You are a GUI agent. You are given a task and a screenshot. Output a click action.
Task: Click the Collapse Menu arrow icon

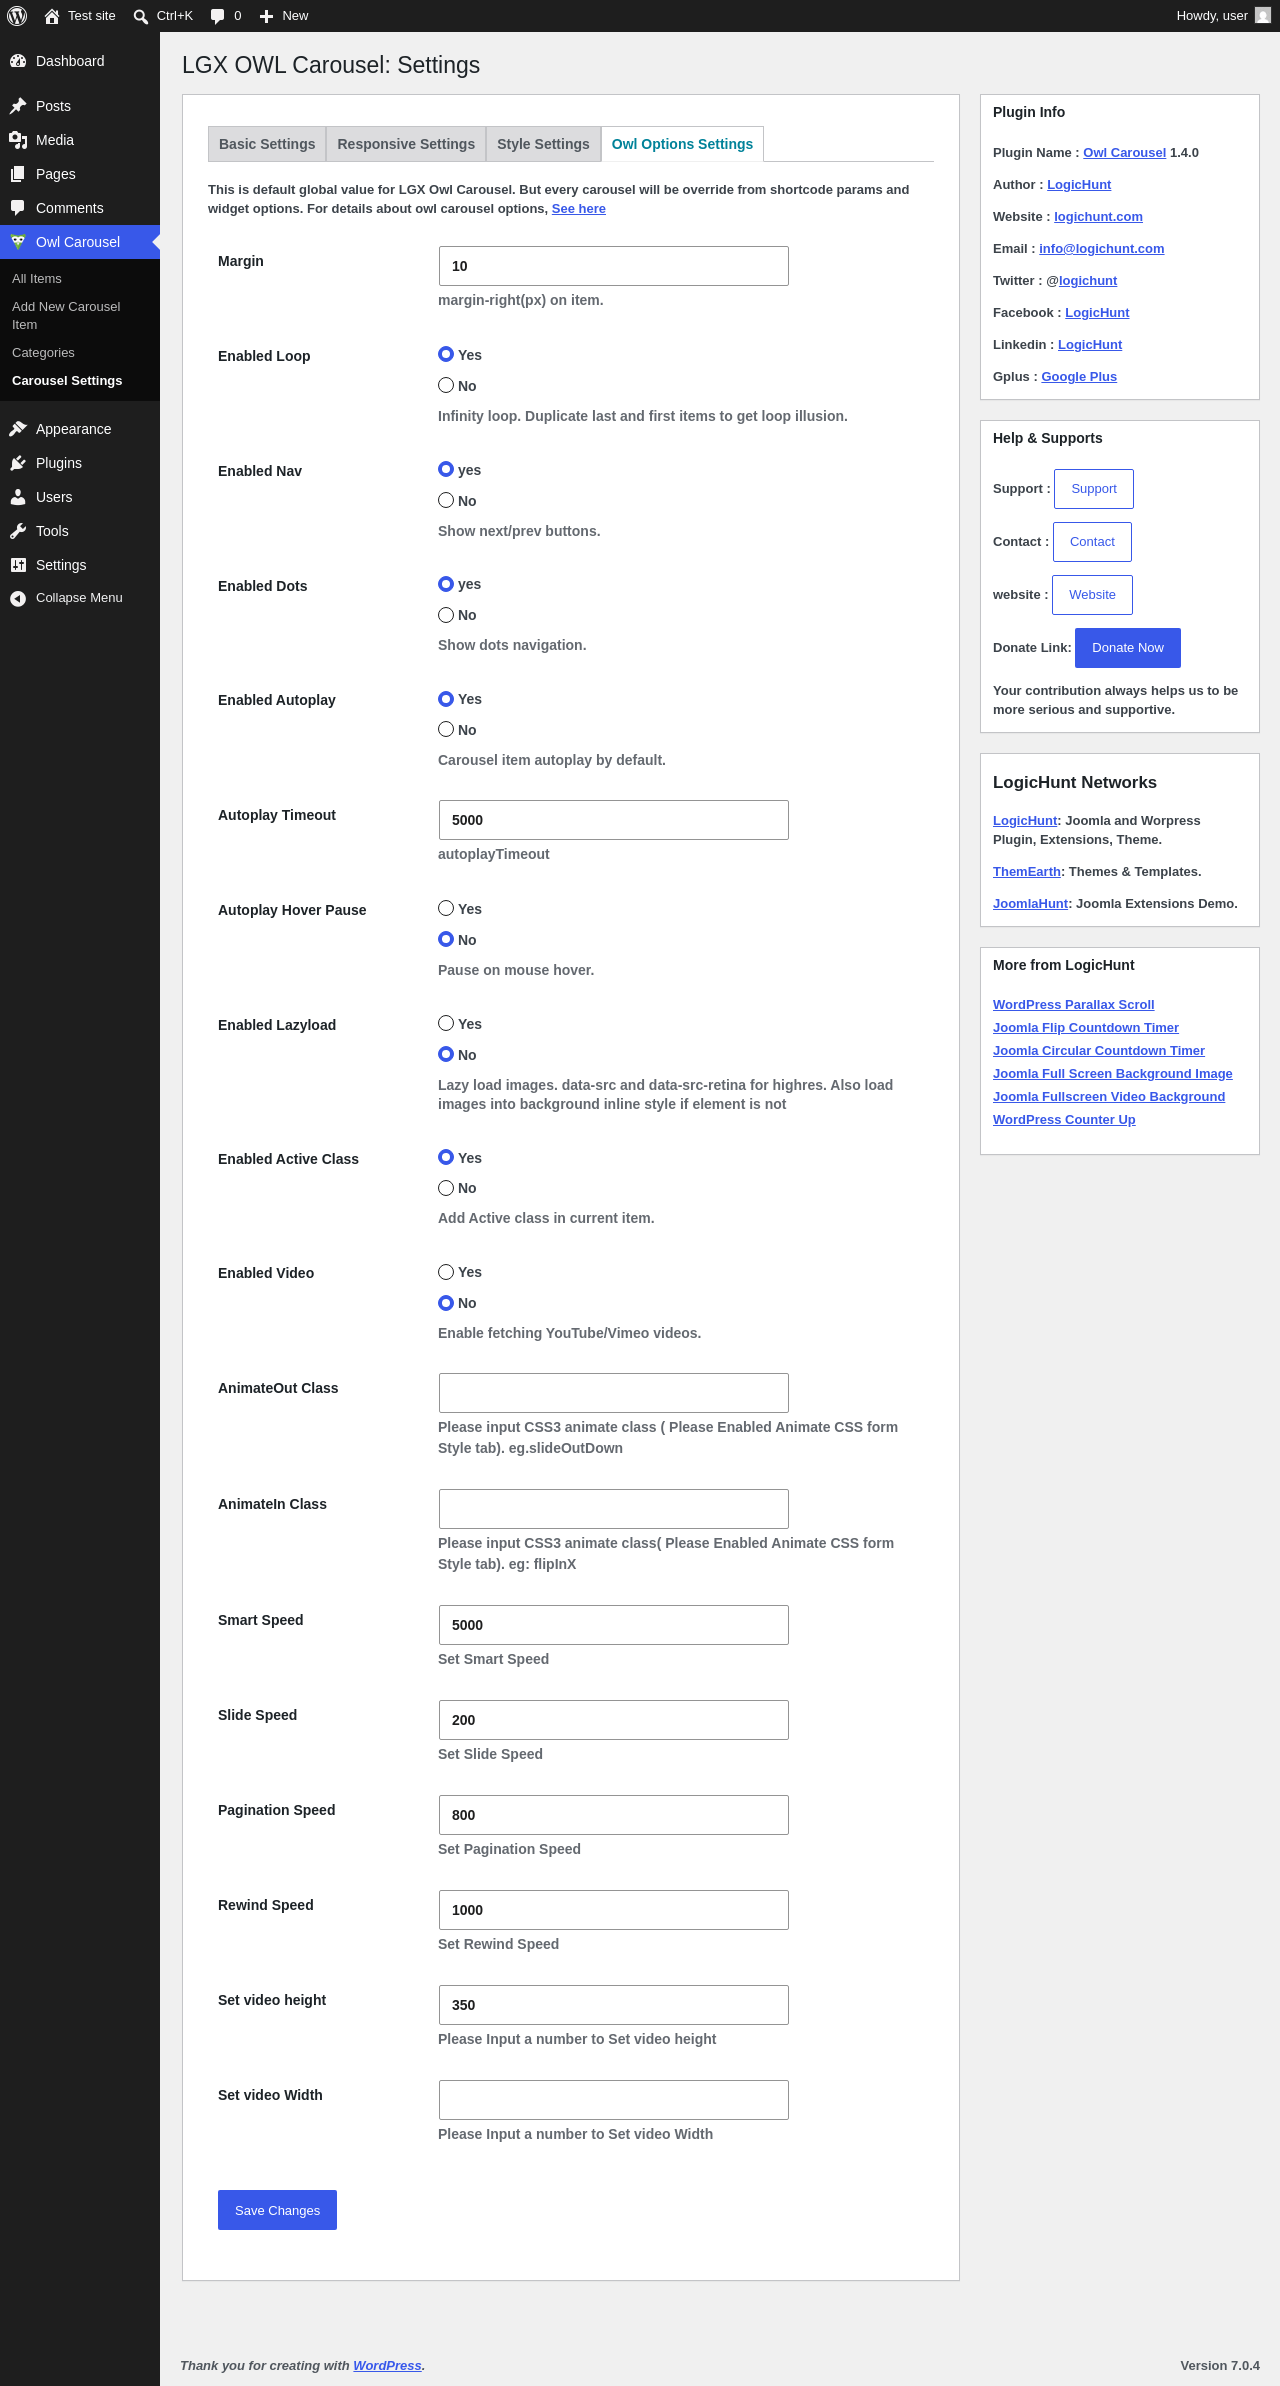tap(18, 598)
